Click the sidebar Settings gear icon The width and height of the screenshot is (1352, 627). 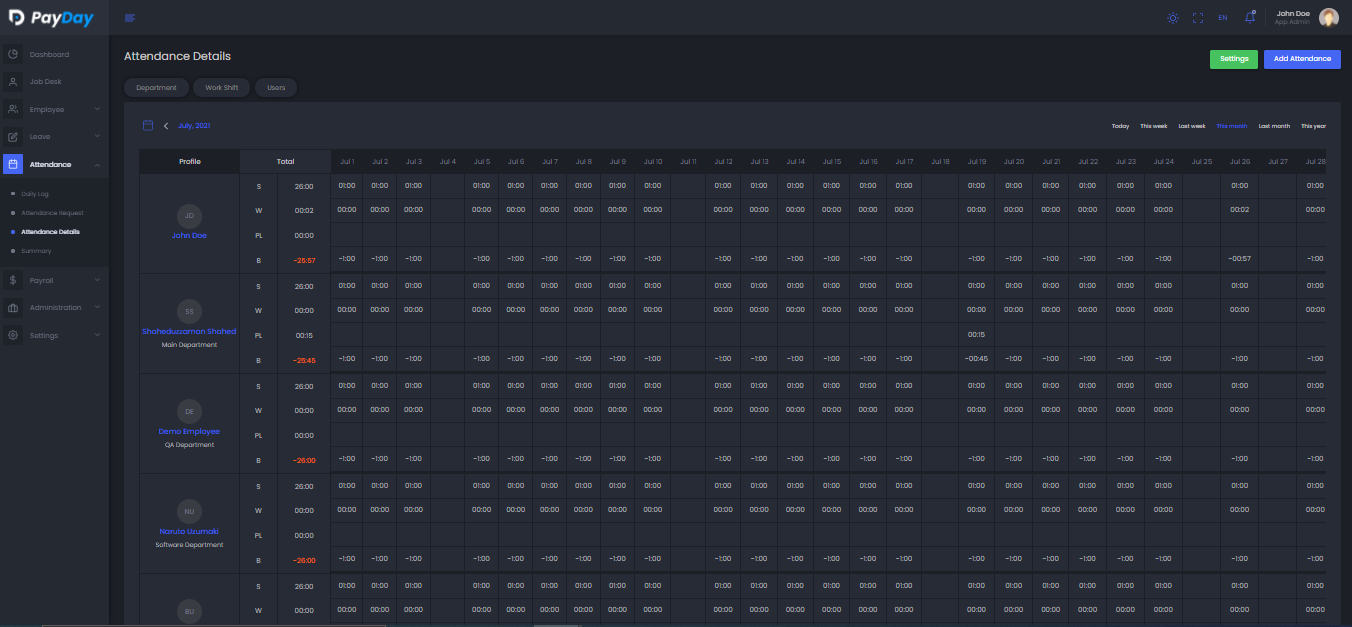click(13, 335)
